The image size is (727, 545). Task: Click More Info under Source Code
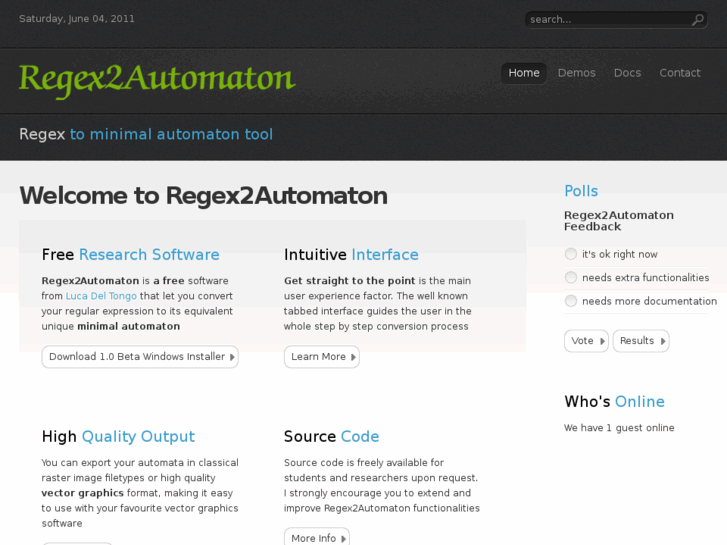(317, 537)
